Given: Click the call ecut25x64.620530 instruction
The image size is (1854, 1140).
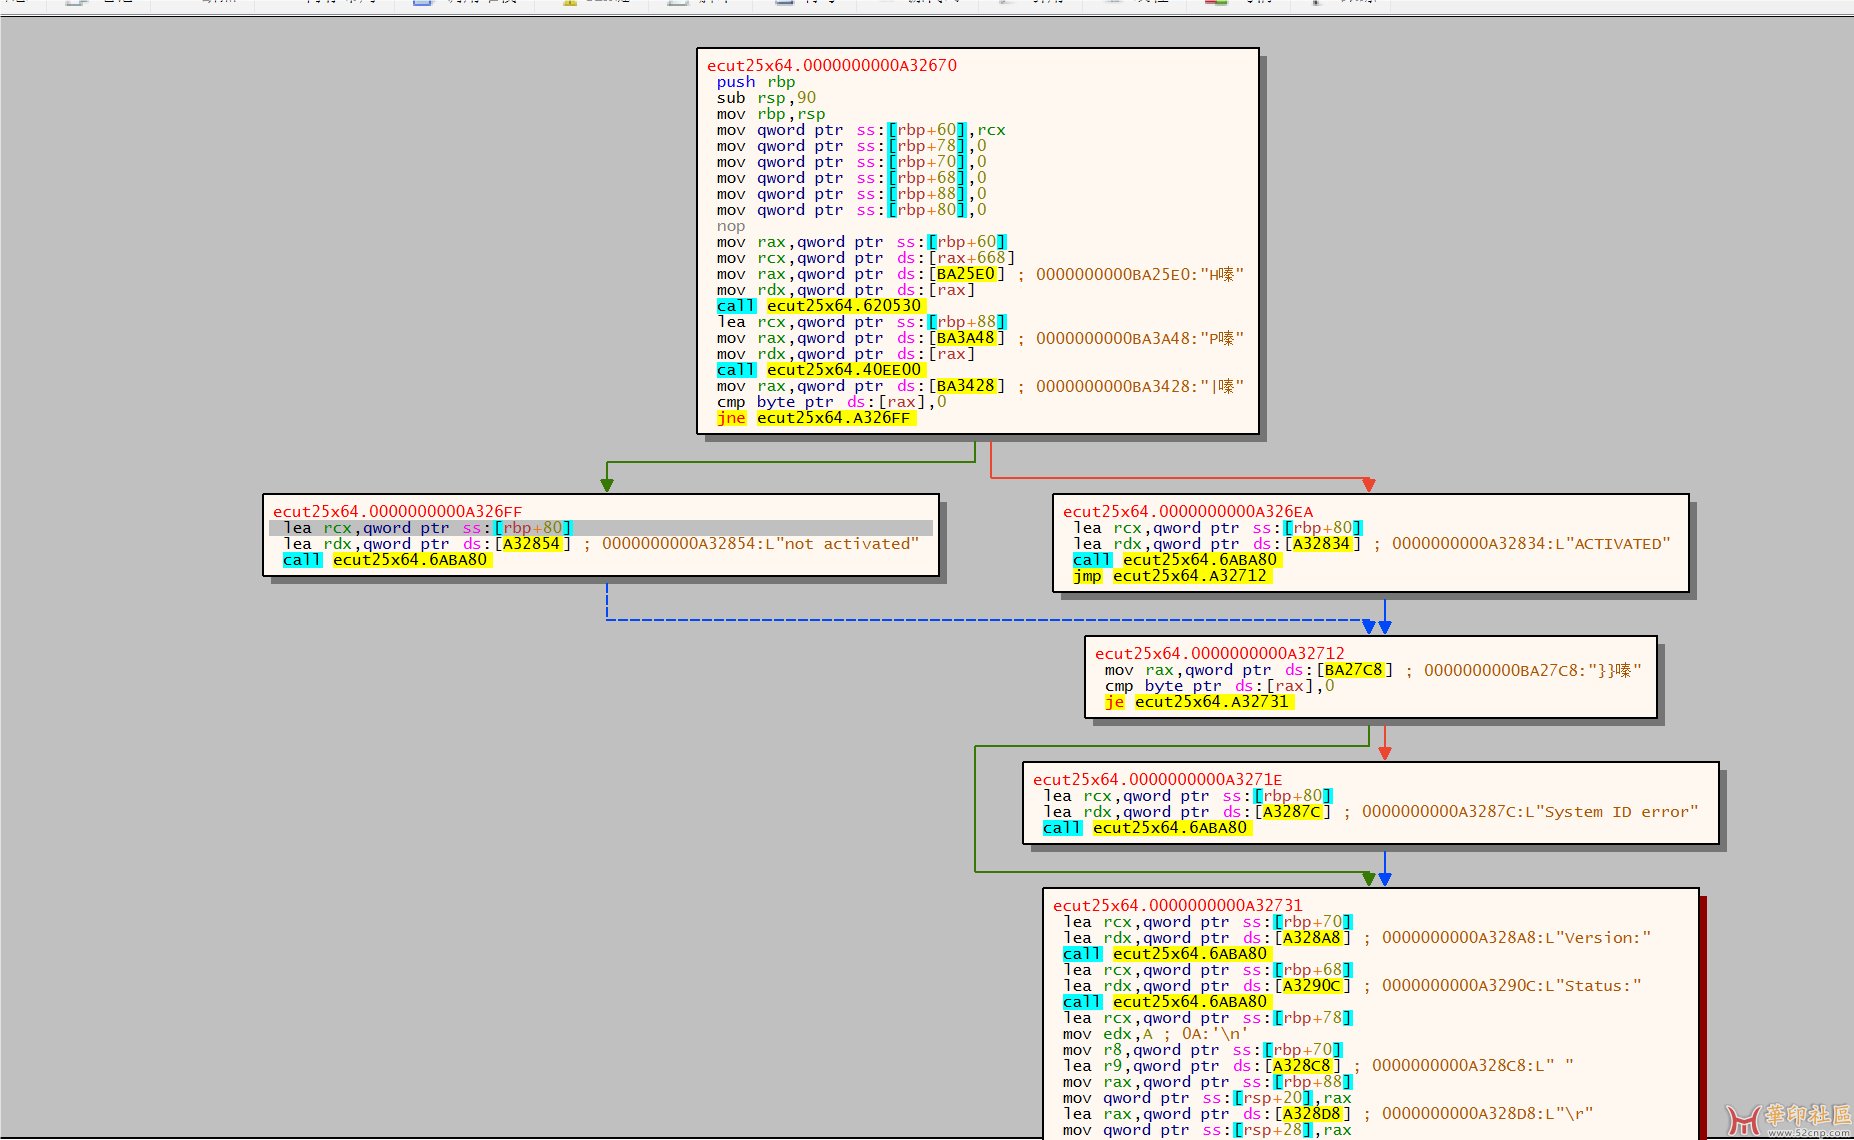Looking at the screenshot, I should (x=819, y=306).
